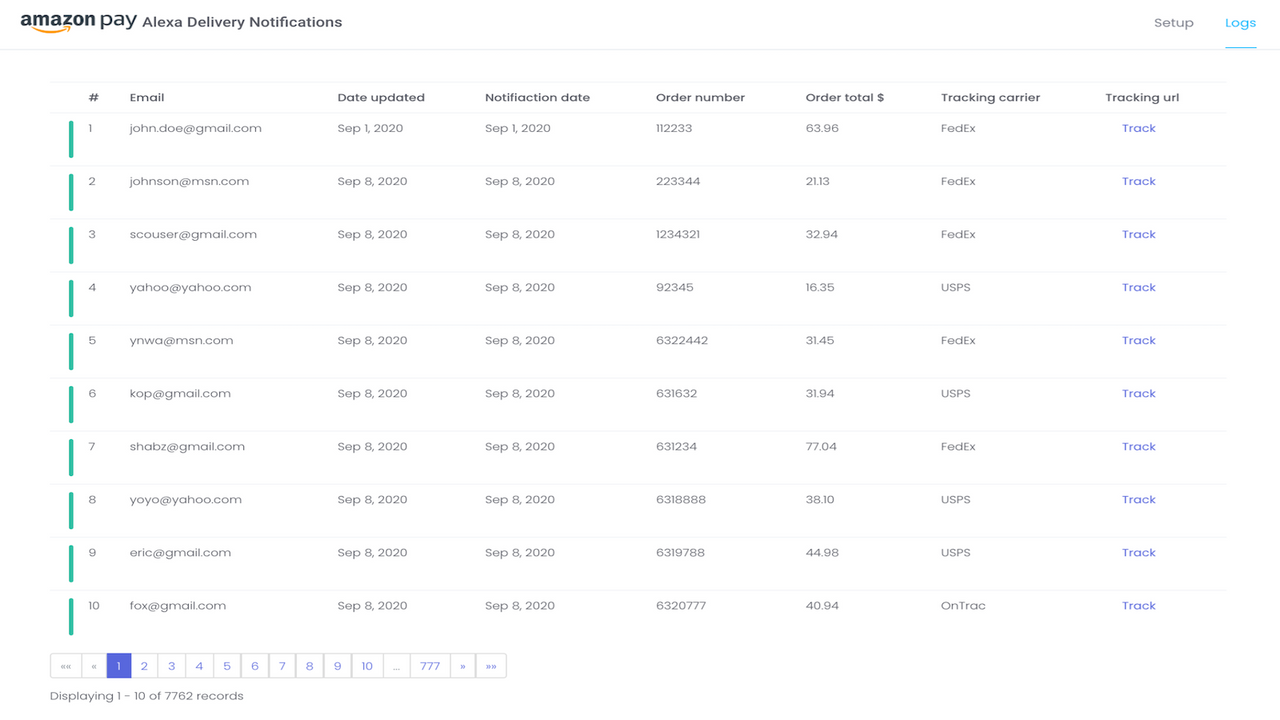1280x720 pixels.
Task: Click order total 44.98
Action: coord(822,552)
